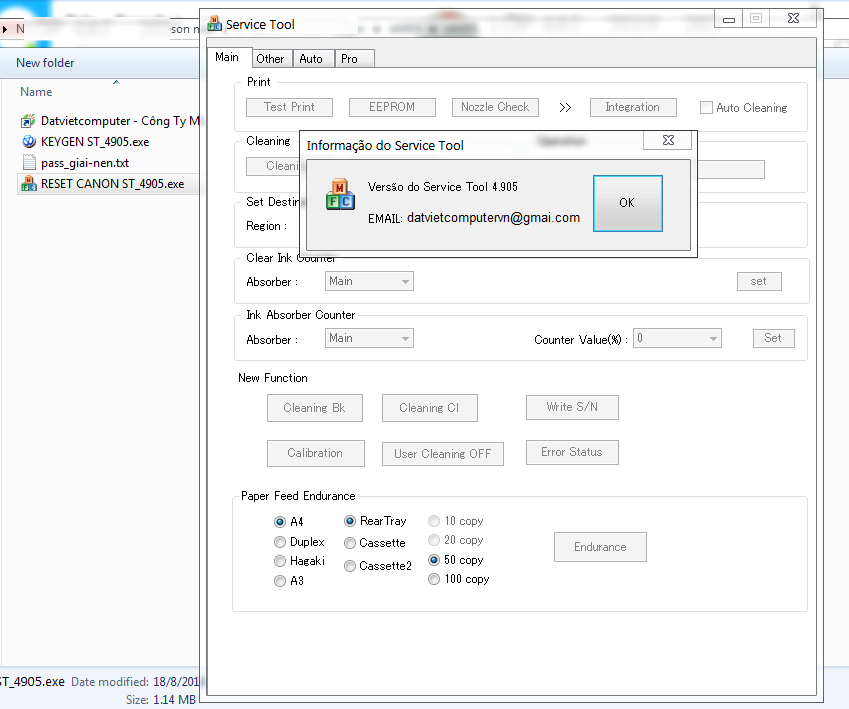
Task: Click the Endurance button
Action: [x=600, y=547]
